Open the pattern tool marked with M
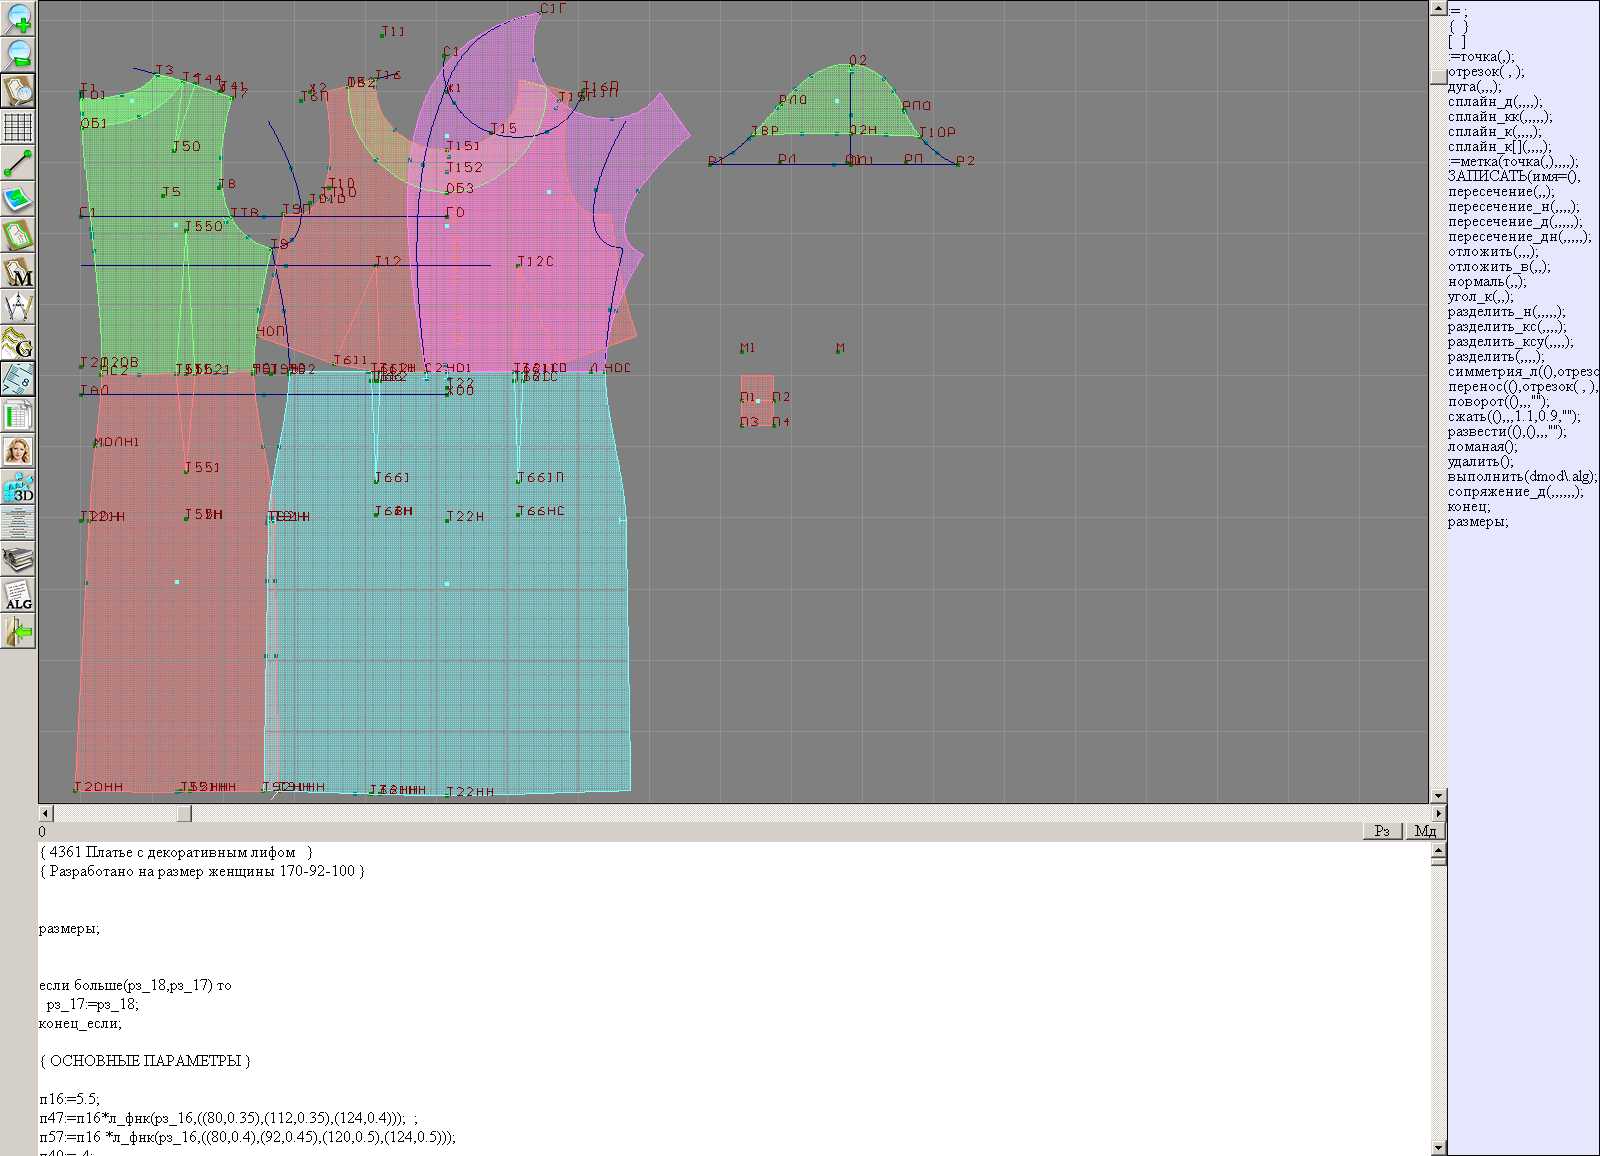This screenshot has height=1156, width=1600. coord(18,272)
